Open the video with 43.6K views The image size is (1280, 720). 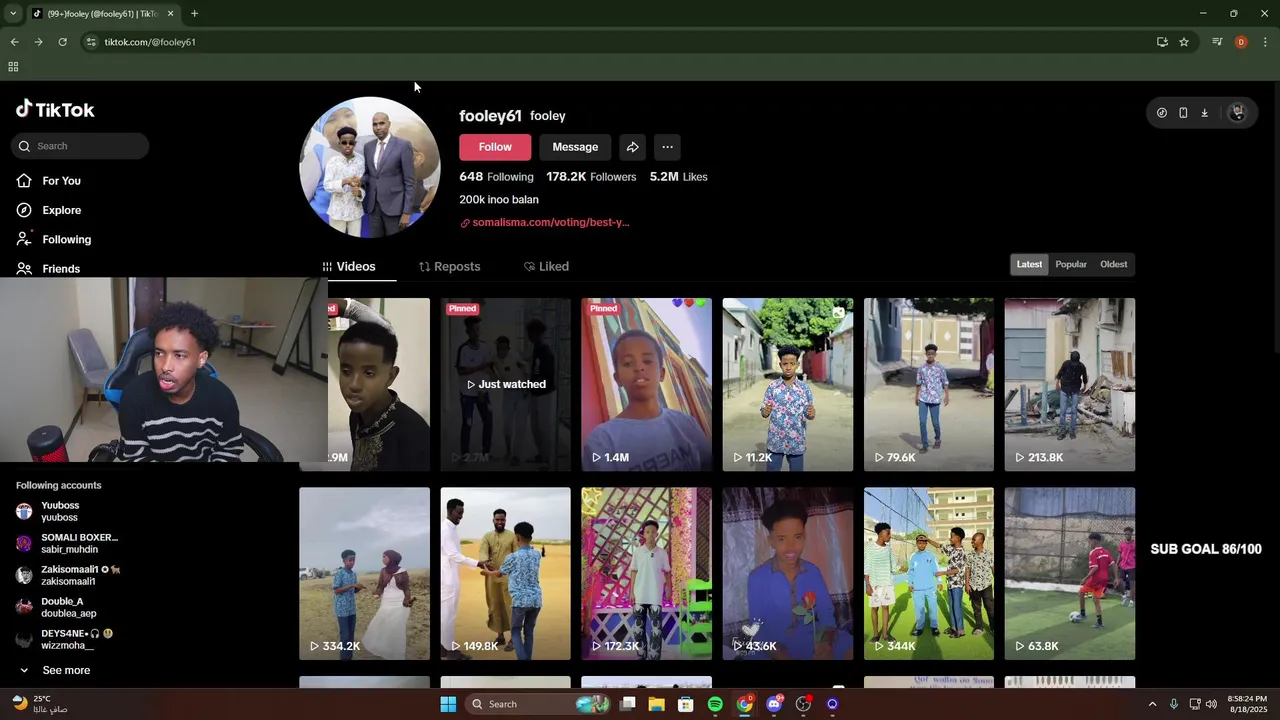point(788,573)
